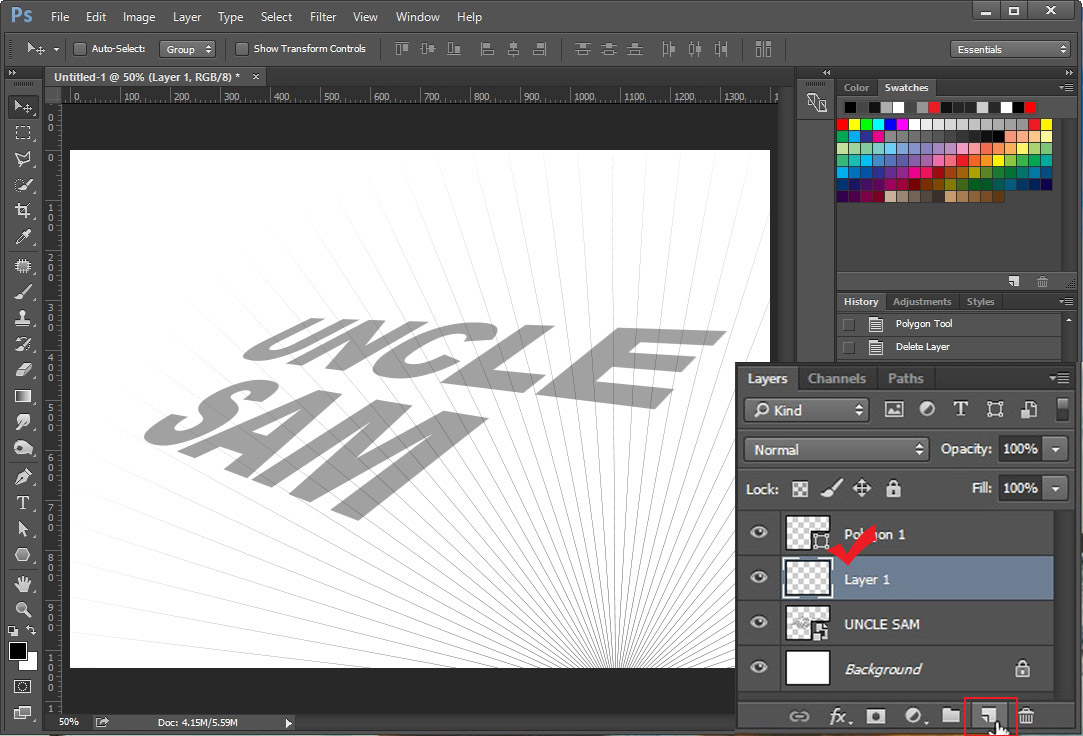Switch to the Channels tab
This screenshot has width=1083, height=736.
point(837,378)
